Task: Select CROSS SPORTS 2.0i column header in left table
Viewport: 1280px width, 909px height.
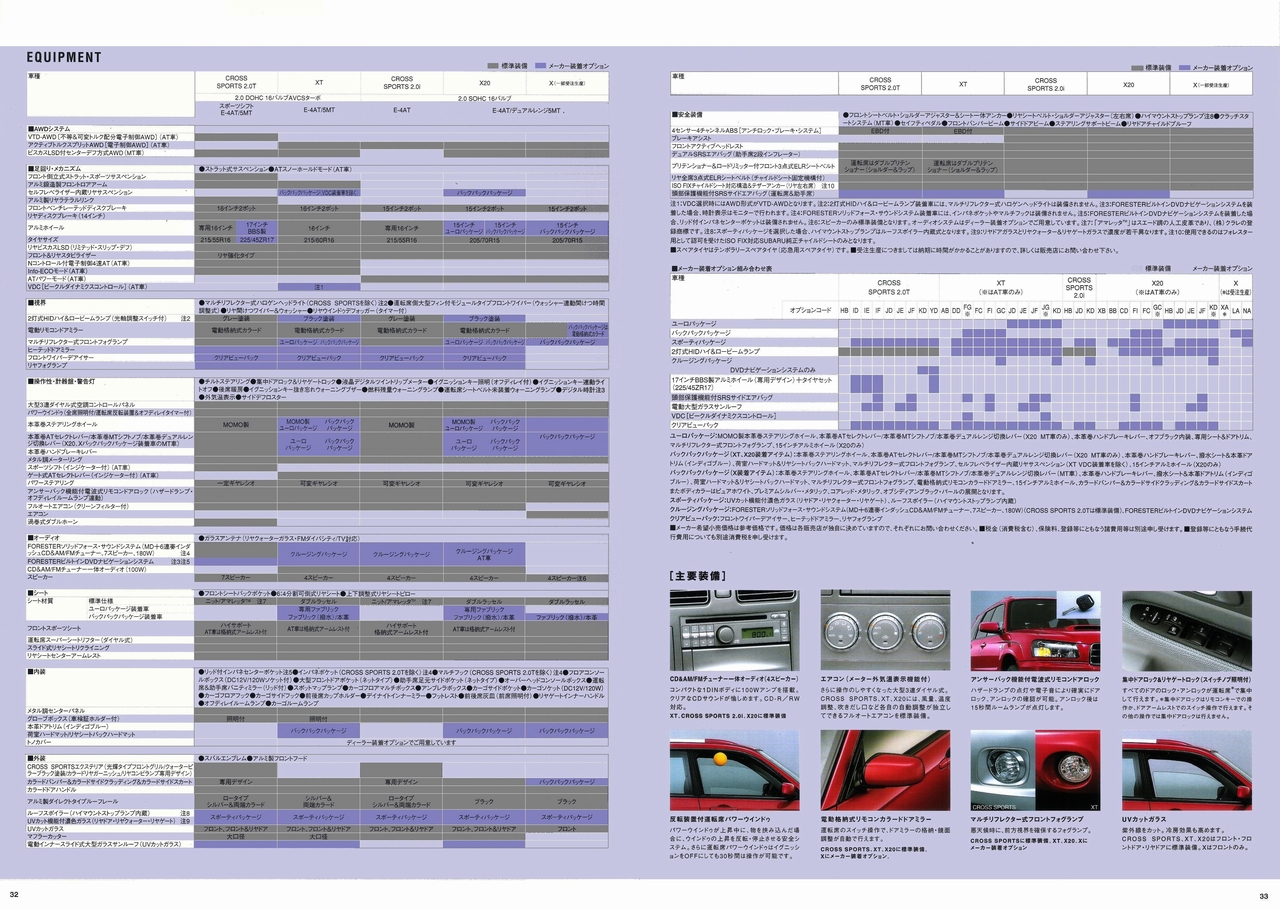Action: [401, 82]
